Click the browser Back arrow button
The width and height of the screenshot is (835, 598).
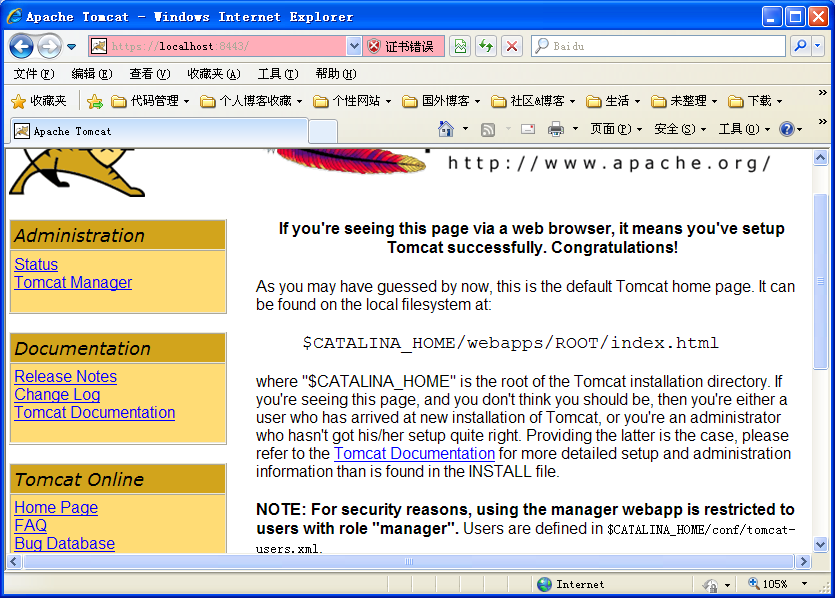(x=22, y=46)
